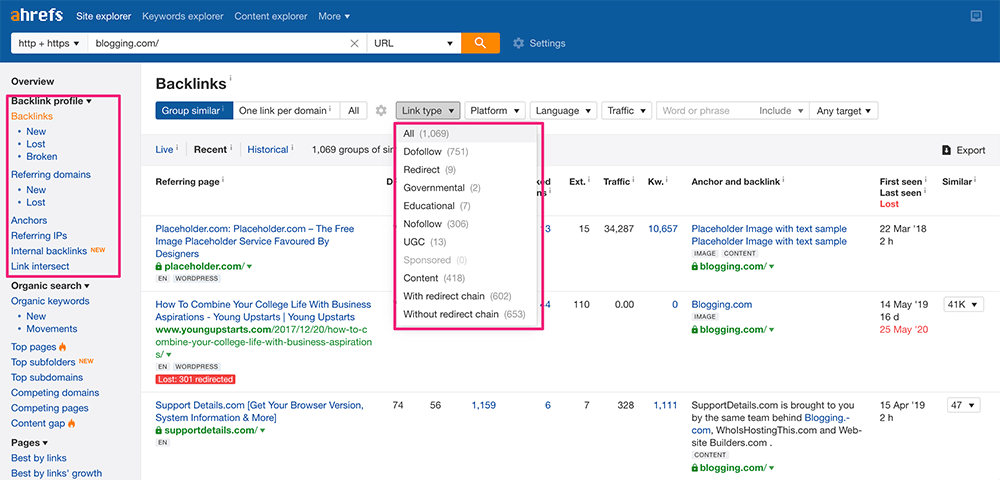Open Site explorer tab
This screenshot has width=1000, height=480.
(x=103, y=17)
